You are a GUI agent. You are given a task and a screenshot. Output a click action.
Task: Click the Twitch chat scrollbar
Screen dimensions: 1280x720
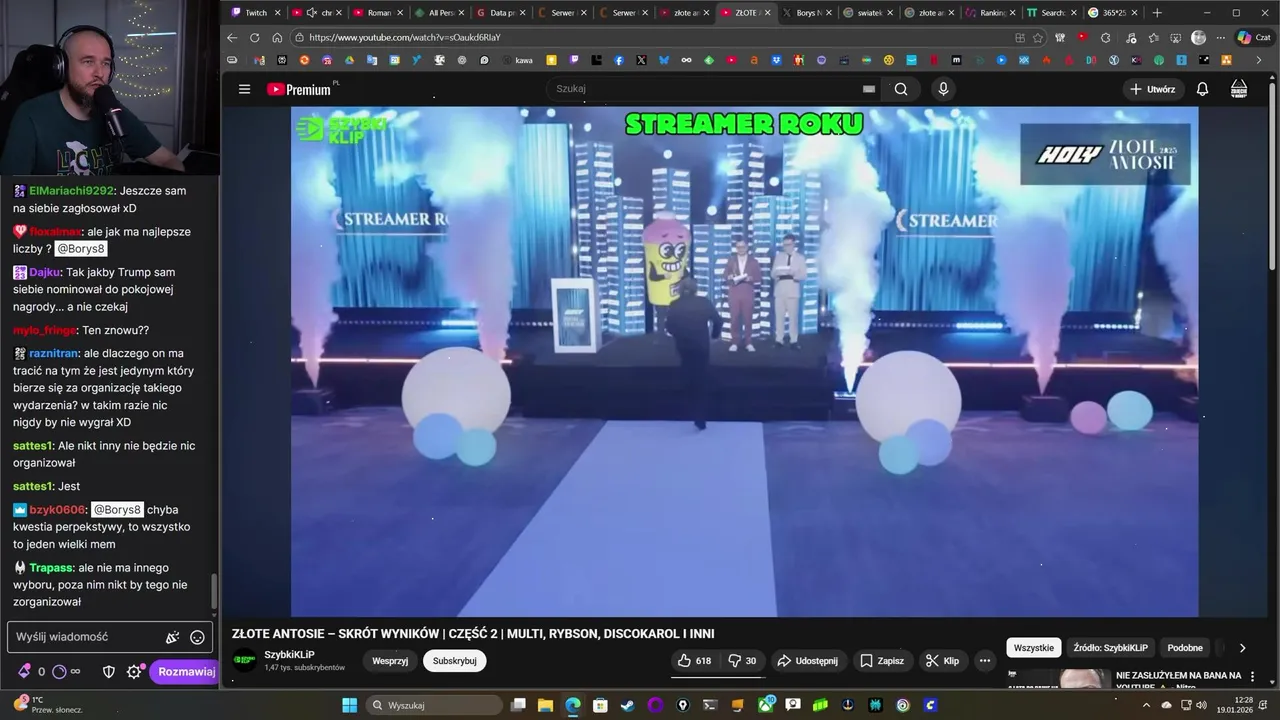[x=213, y=590]
